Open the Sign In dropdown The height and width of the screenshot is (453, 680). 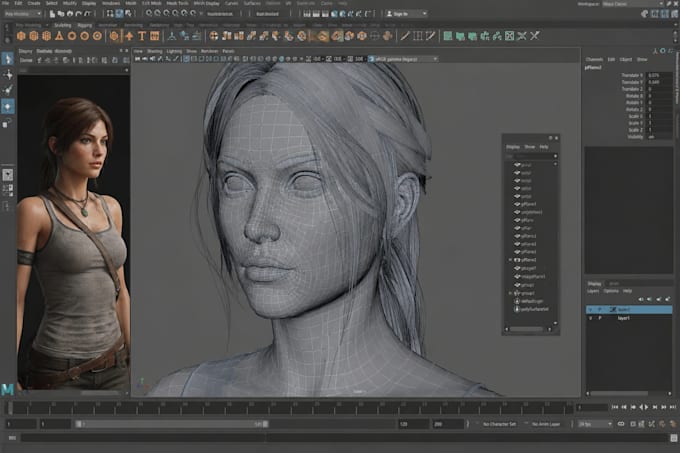(407, 14)
